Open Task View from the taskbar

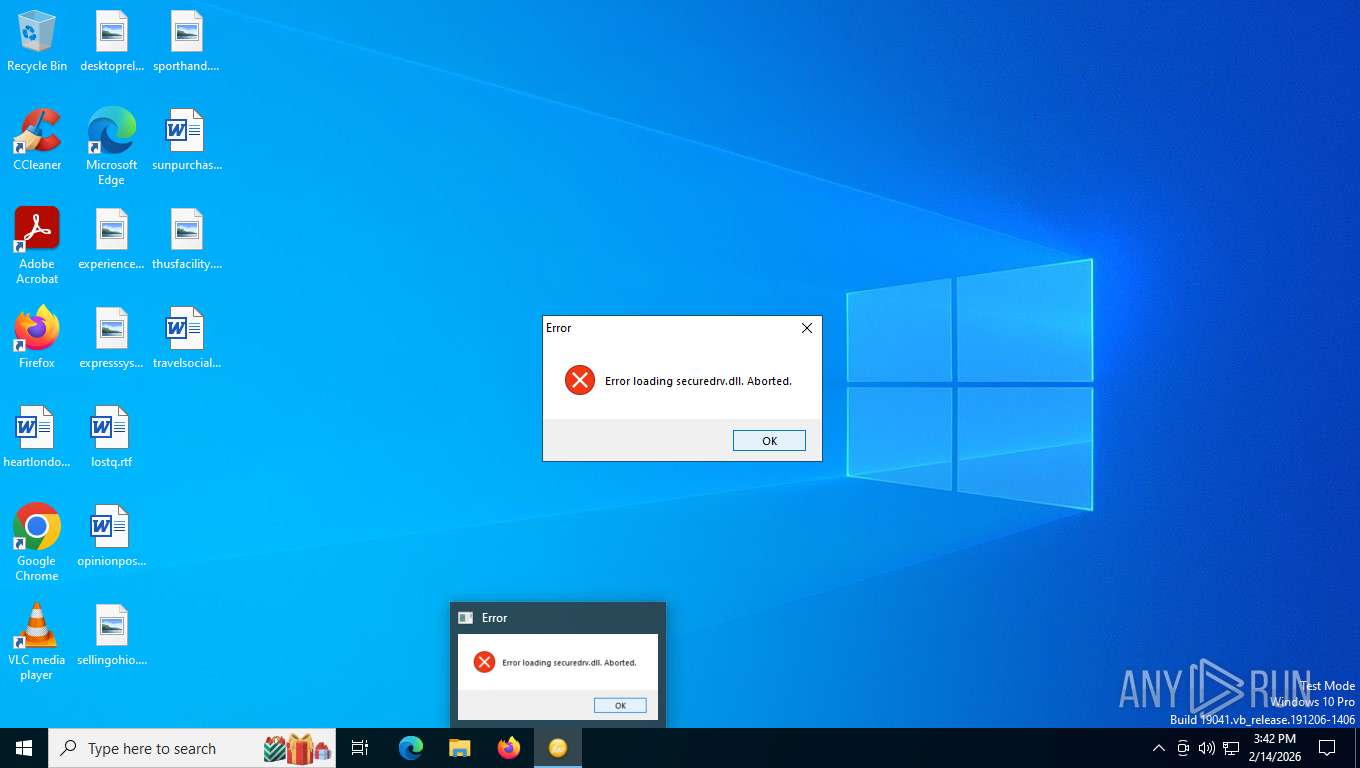[x=360, y=748]
